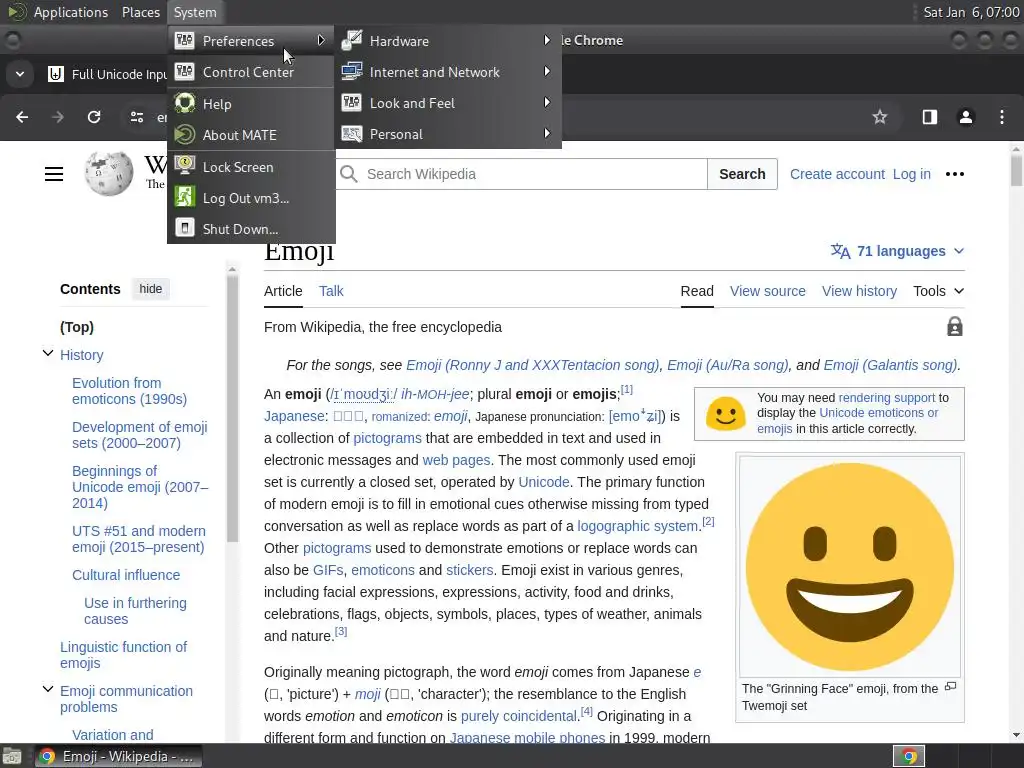Select About MATE menu entry
The width and height of the screenshot is (1024, 768).
coord(251,135)
